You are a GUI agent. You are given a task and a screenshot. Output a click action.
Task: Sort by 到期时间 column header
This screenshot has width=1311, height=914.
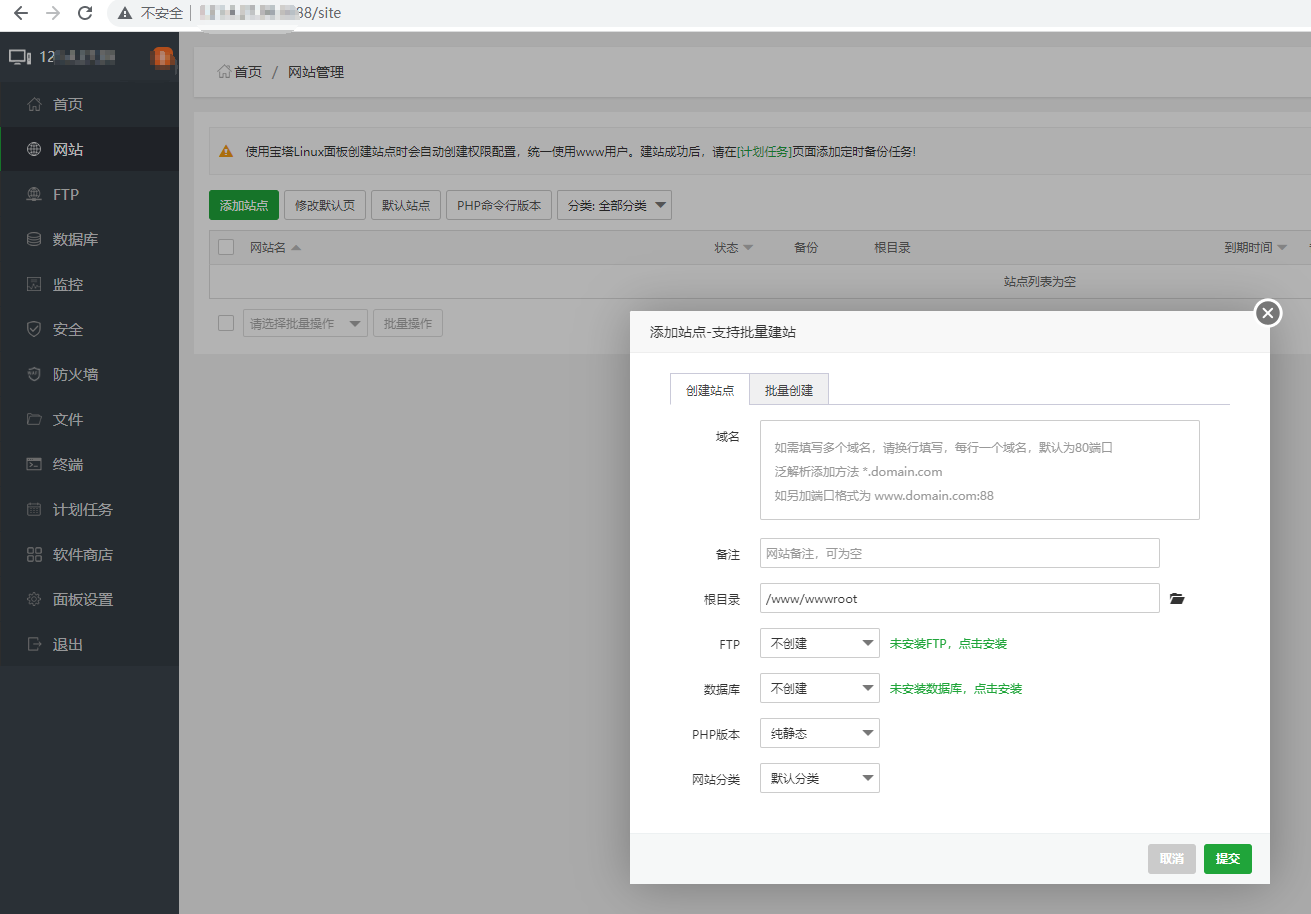tap(1255, 247)
